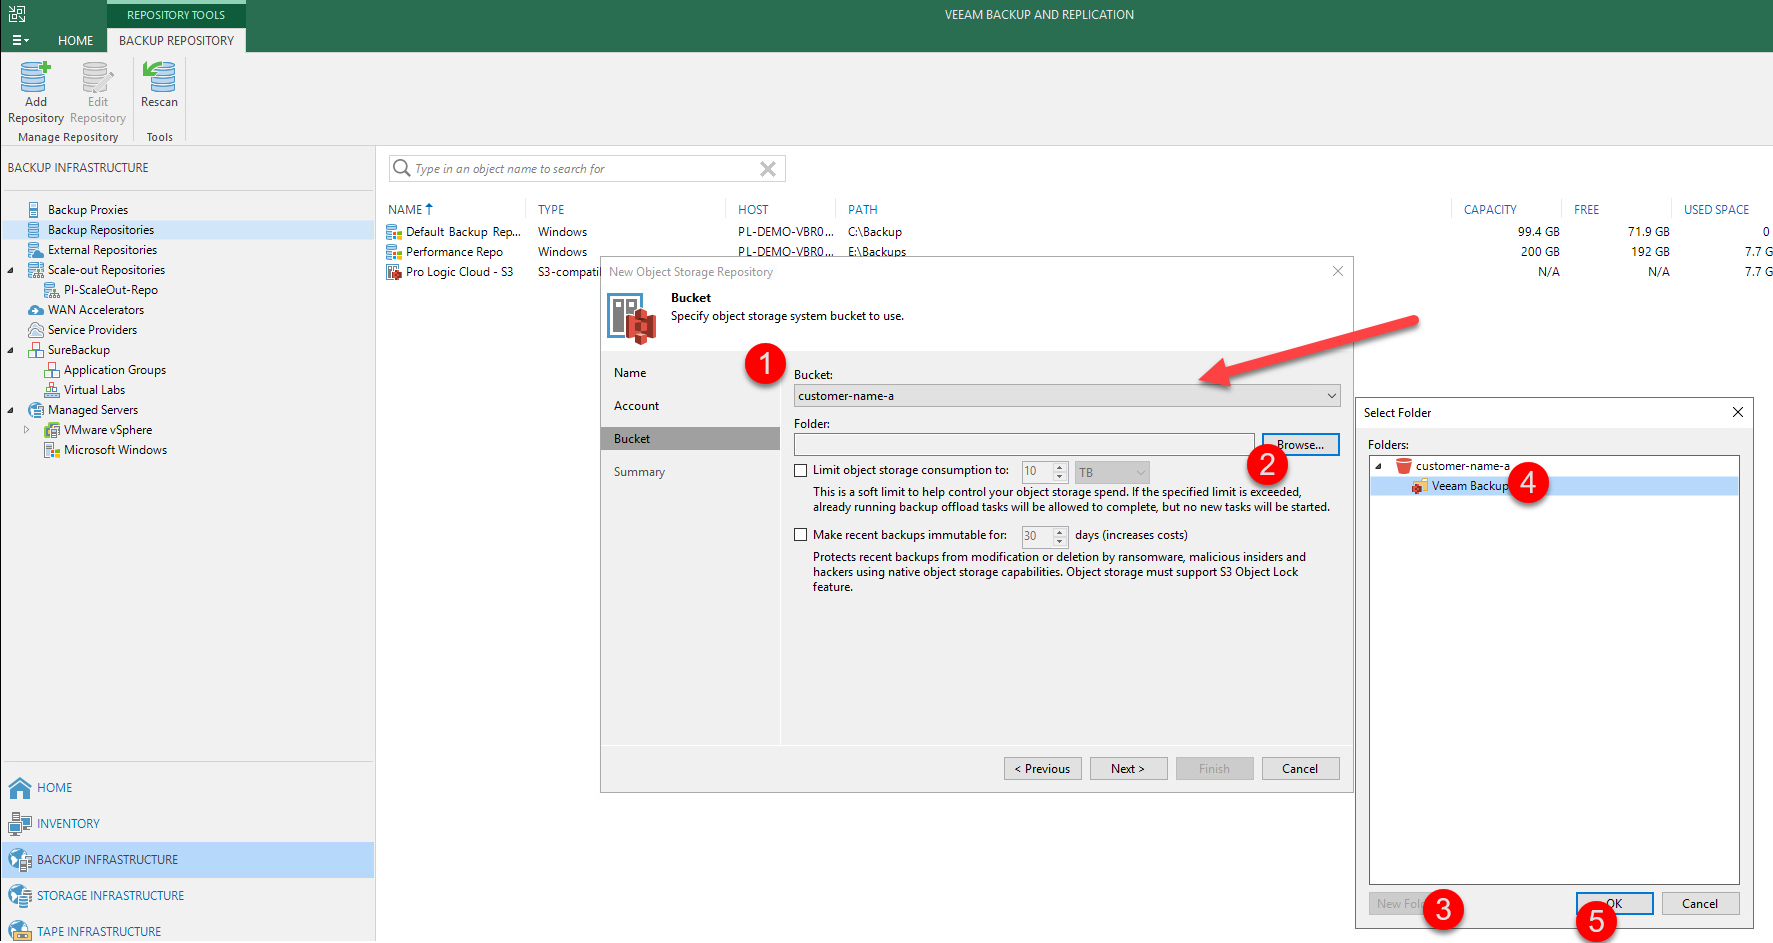Collapse the Scale-out Repositories tree node
1773x943 pixels.
coord(11,270)
